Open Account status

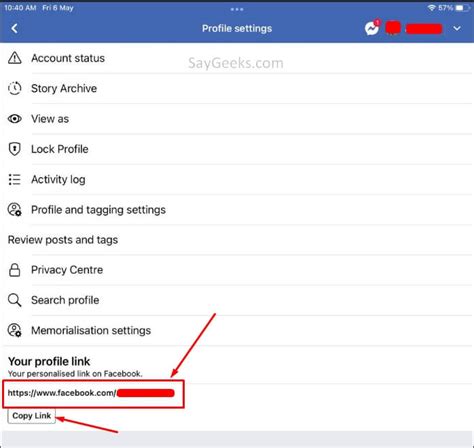237,58
